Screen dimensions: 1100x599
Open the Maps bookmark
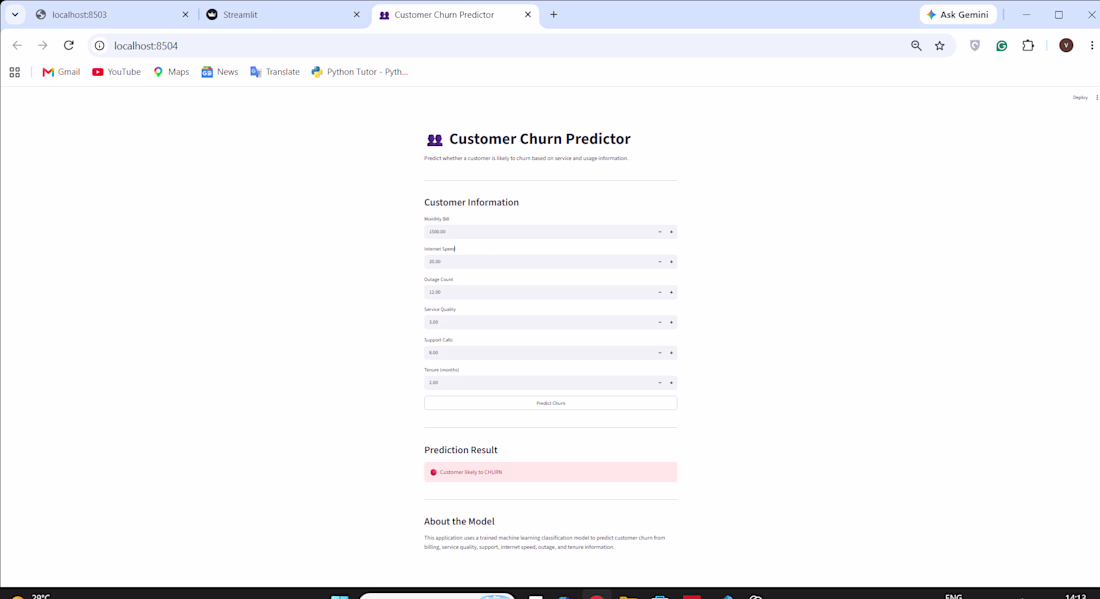click(171, 72)
